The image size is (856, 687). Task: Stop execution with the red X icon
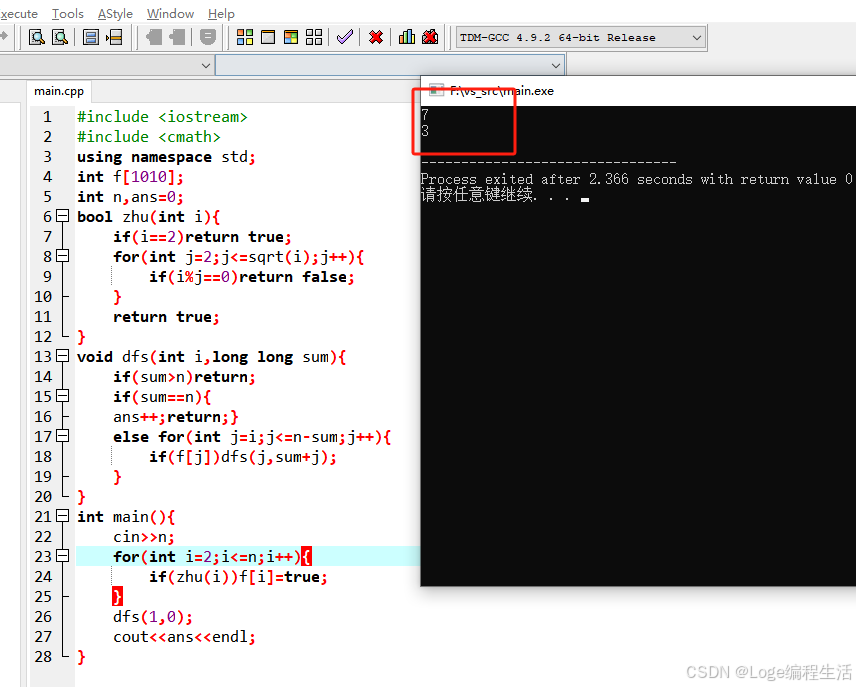coord(376,37)
